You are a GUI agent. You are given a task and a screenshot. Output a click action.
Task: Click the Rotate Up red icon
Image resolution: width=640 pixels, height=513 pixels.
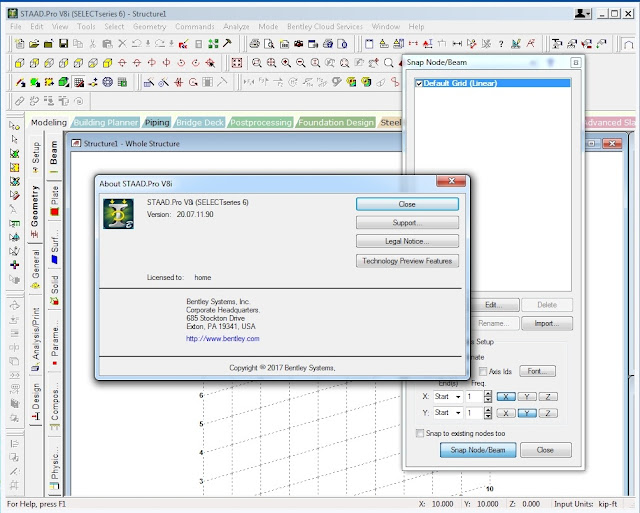[122, 63]
